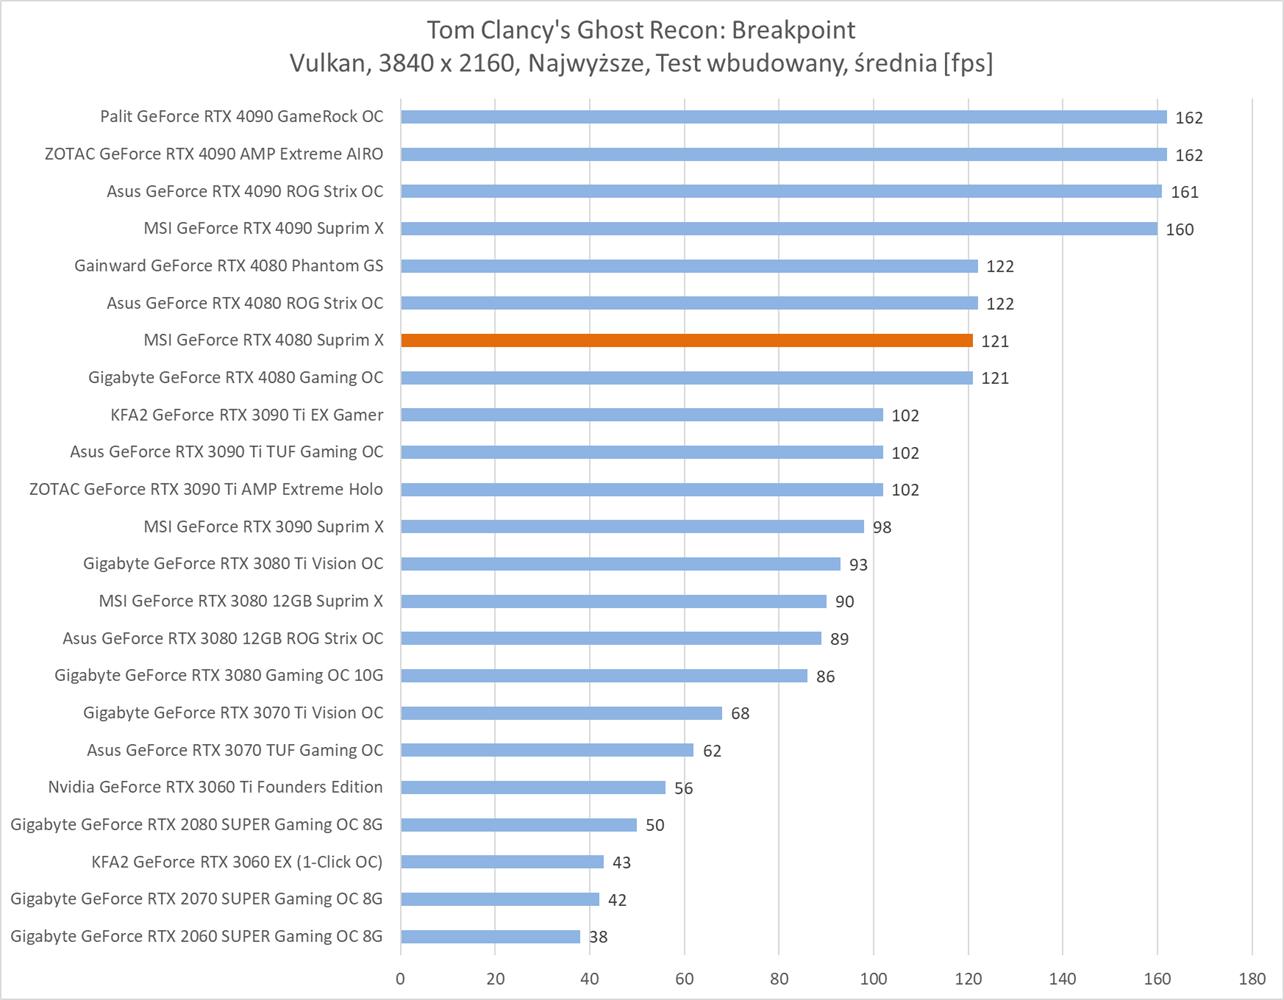Viewport: 1284px width, 1000px height.
Task: Click the bar for Gigabyte RTX 2060 SUPER
Action: (491, 937)
